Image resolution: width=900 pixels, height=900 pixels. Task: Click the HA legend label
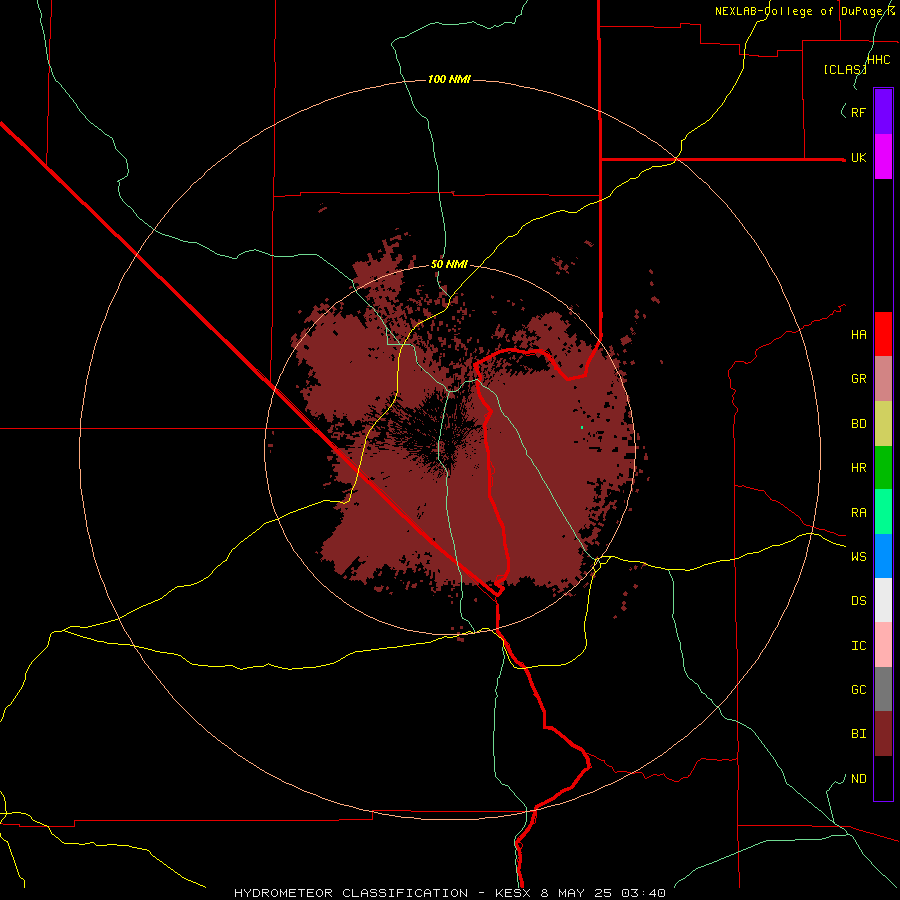858,335
